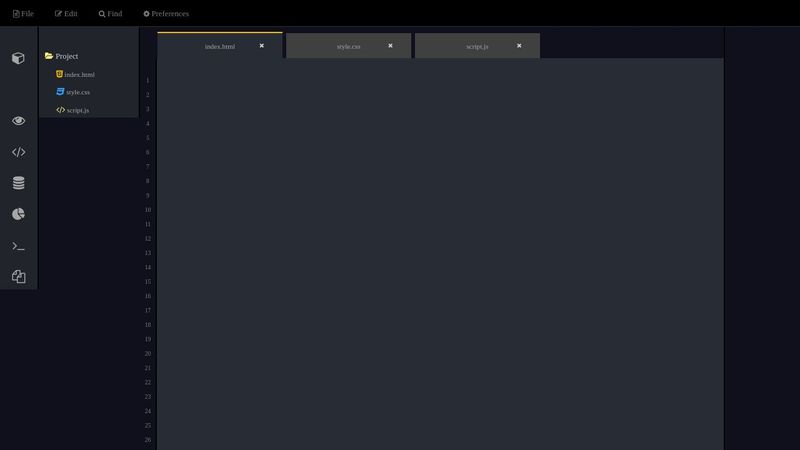Click Find in the top menu bar
This screenshot has height=450, width=800.
coord(110,14)
